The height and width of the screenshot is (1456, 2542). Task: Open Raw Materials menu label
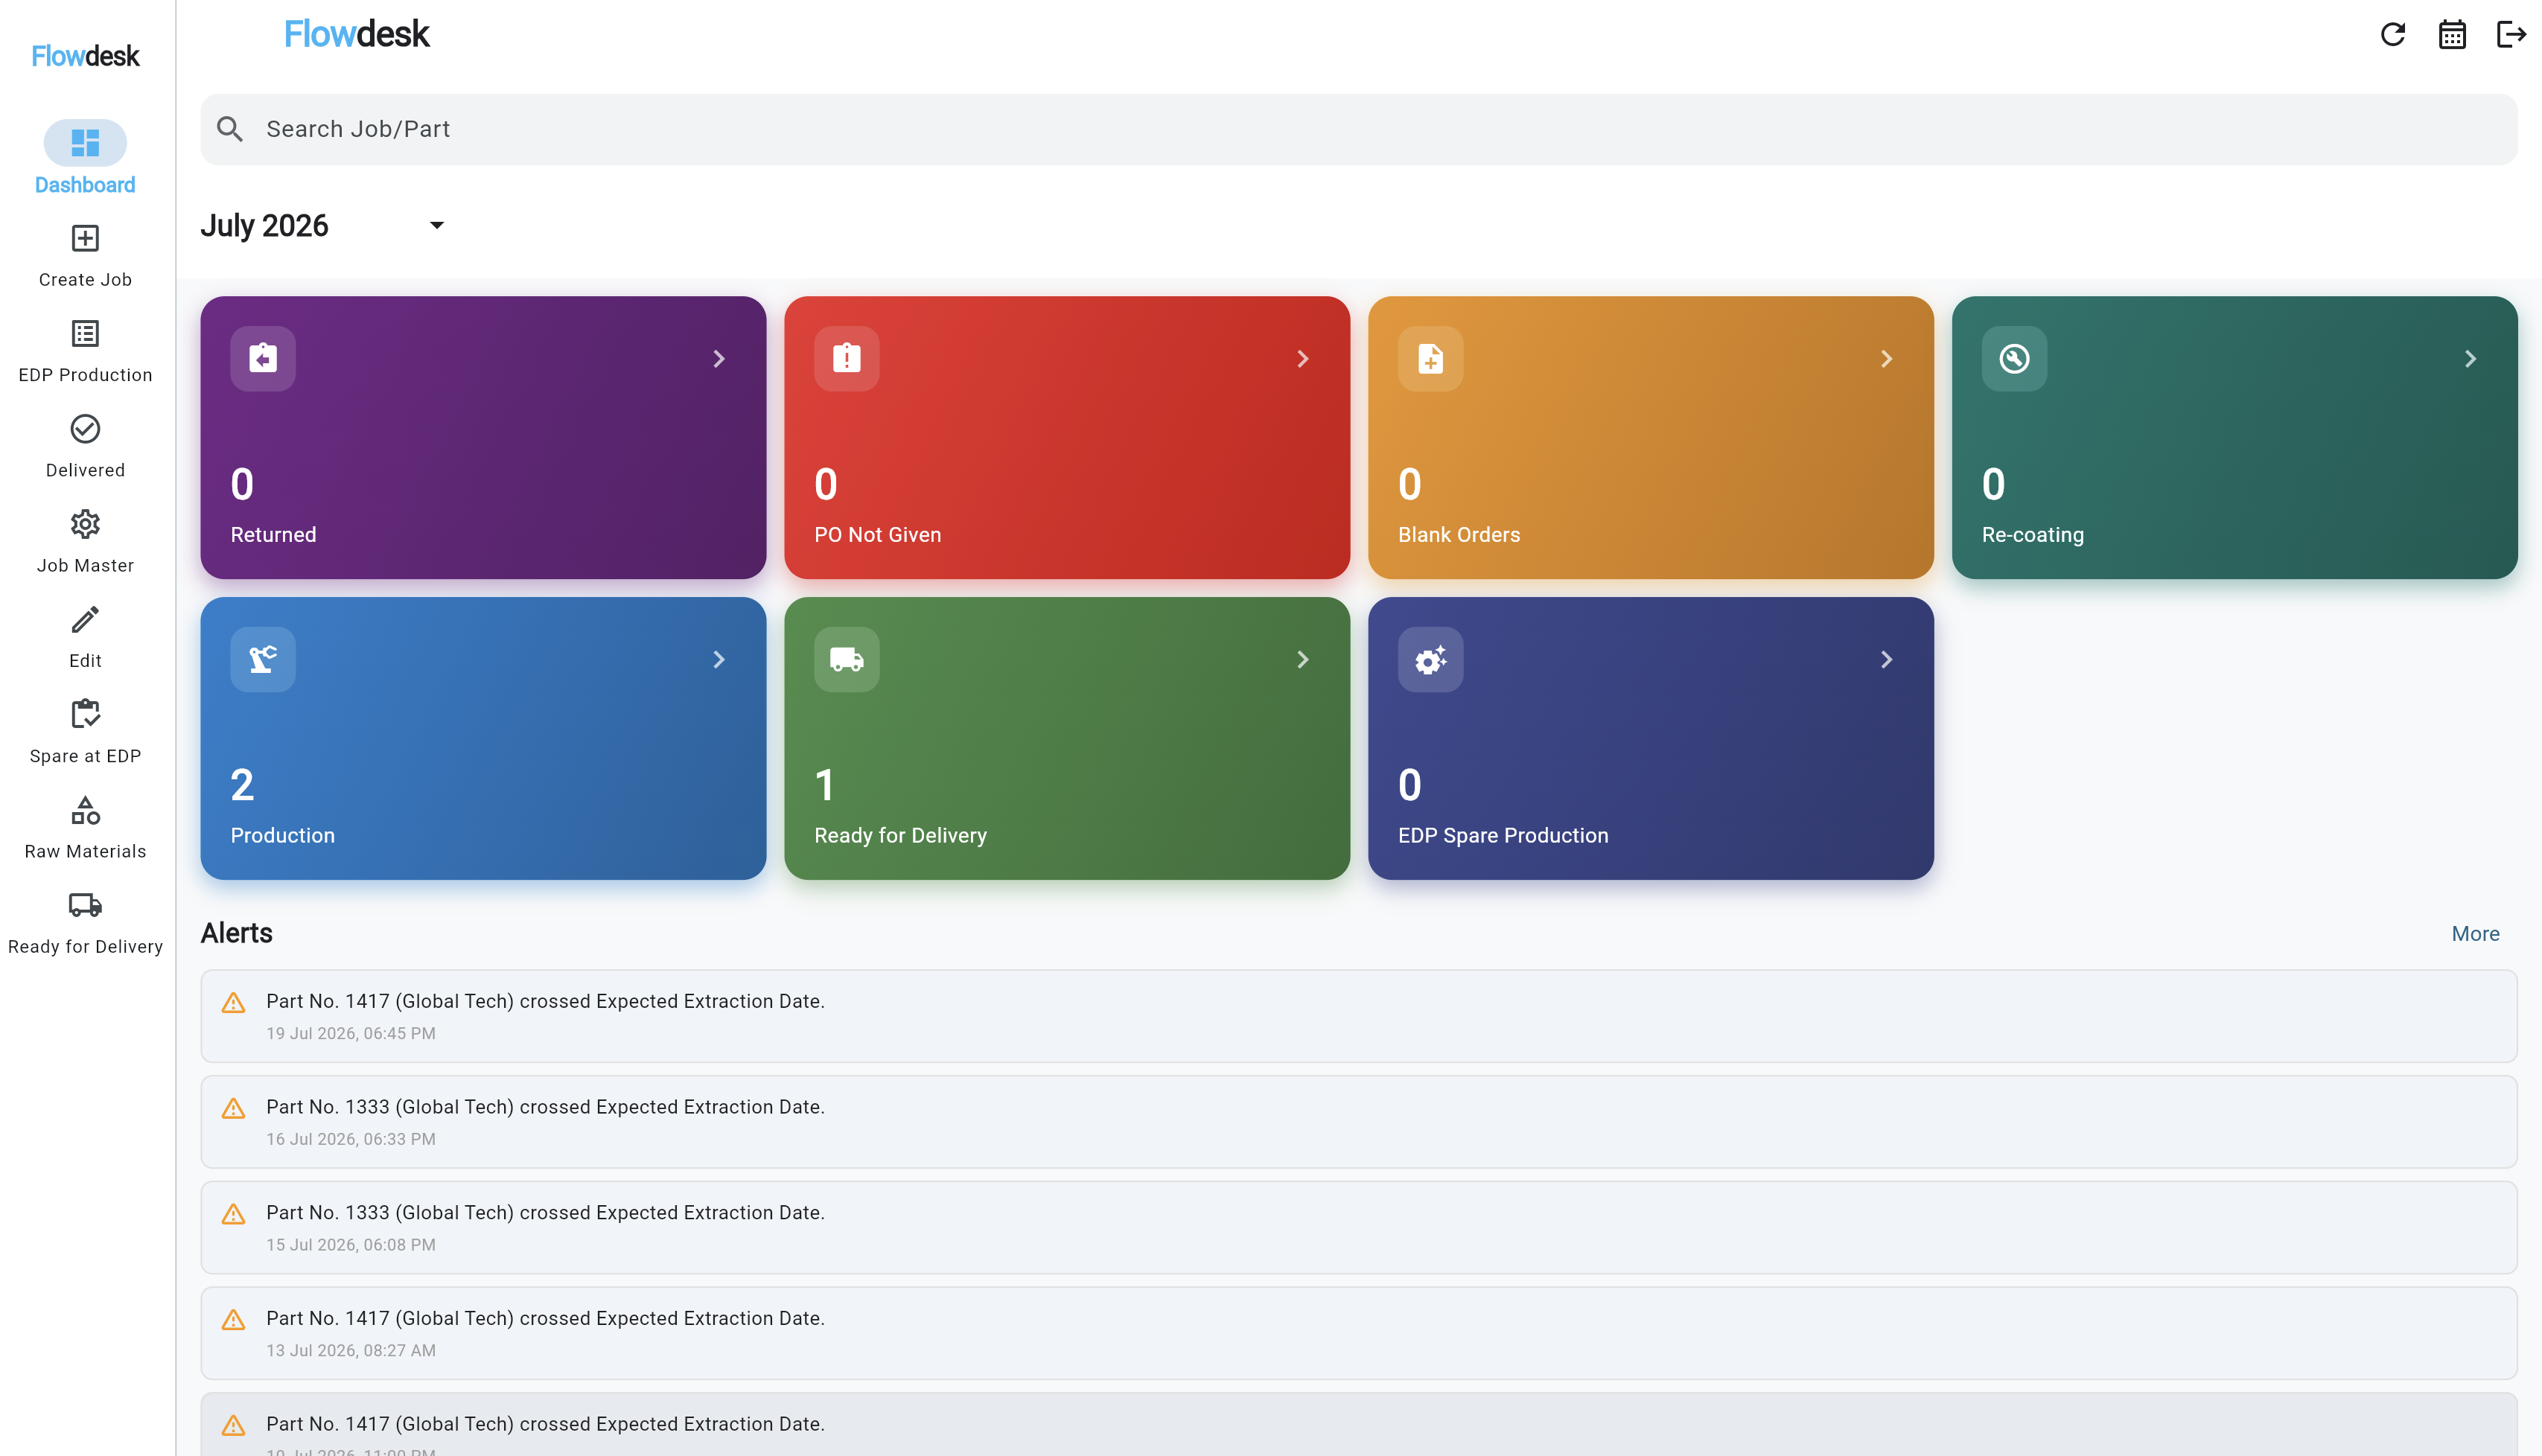(x=85, y=852)
